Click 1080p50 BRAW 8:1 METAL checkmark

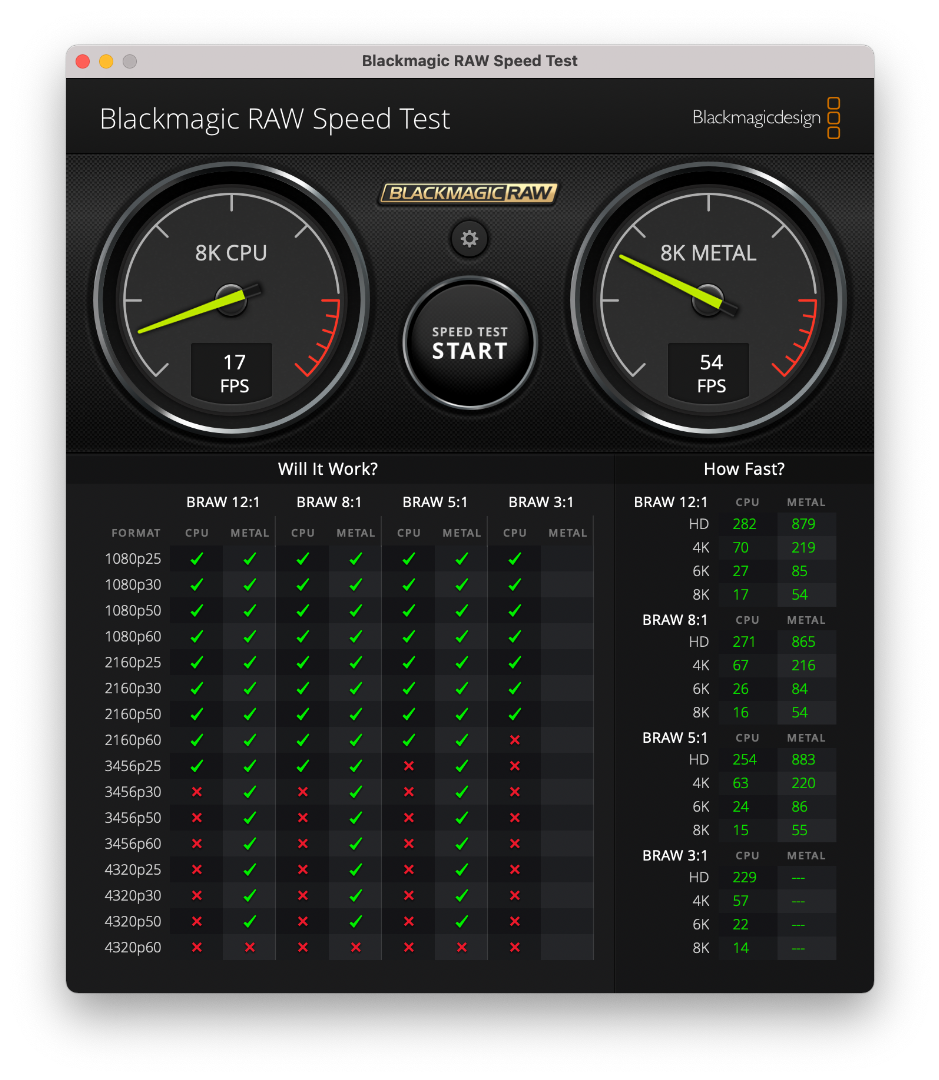pyautogui.click(x=355, y=610)
